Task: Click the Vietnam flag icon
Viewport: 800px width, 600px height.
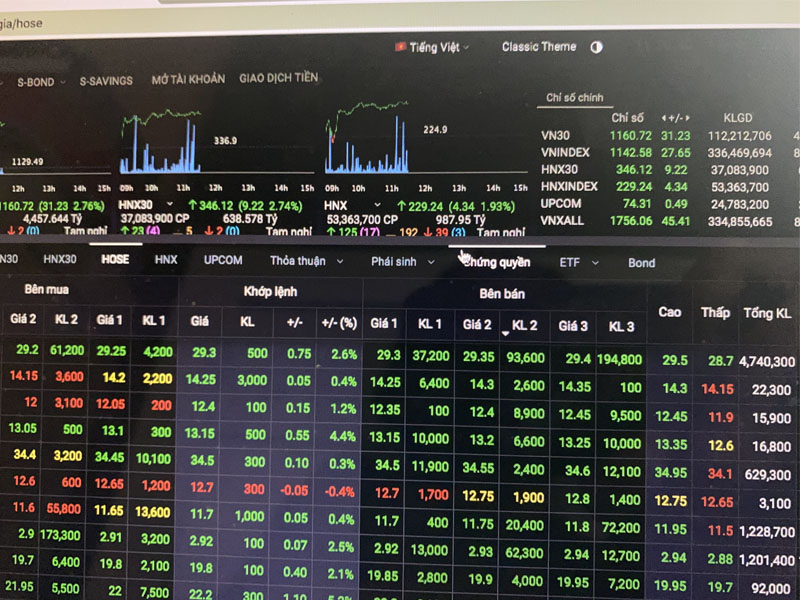Action: 401,47
